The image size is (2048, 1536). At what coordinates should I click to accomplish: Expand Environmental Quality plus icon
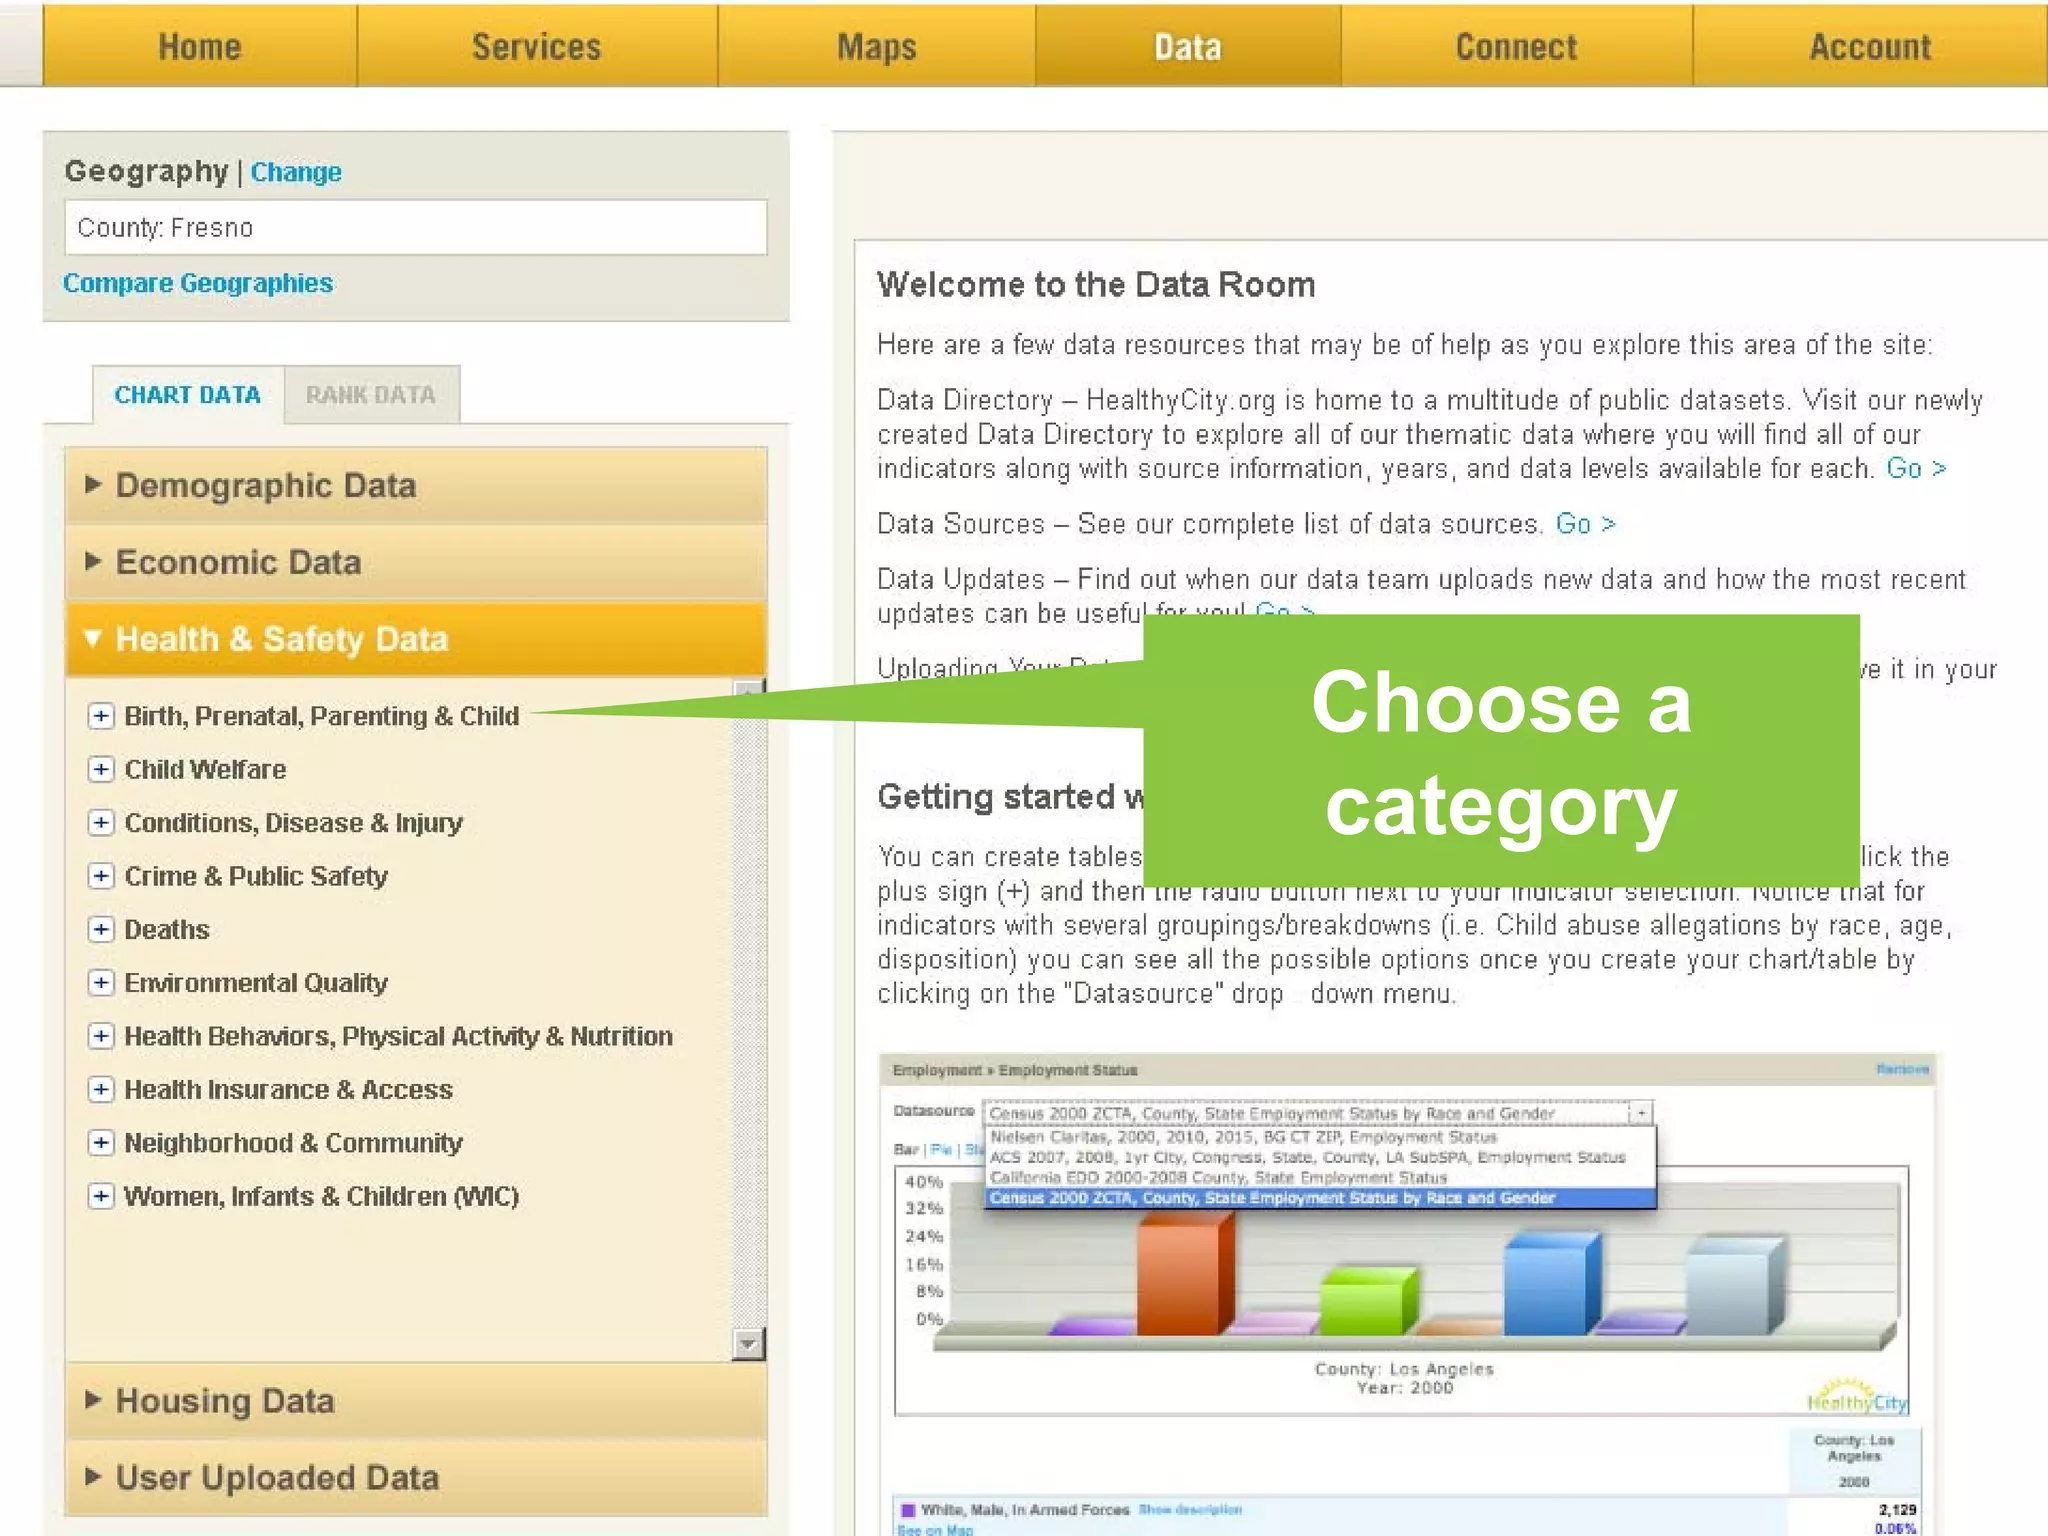[100, 982]
